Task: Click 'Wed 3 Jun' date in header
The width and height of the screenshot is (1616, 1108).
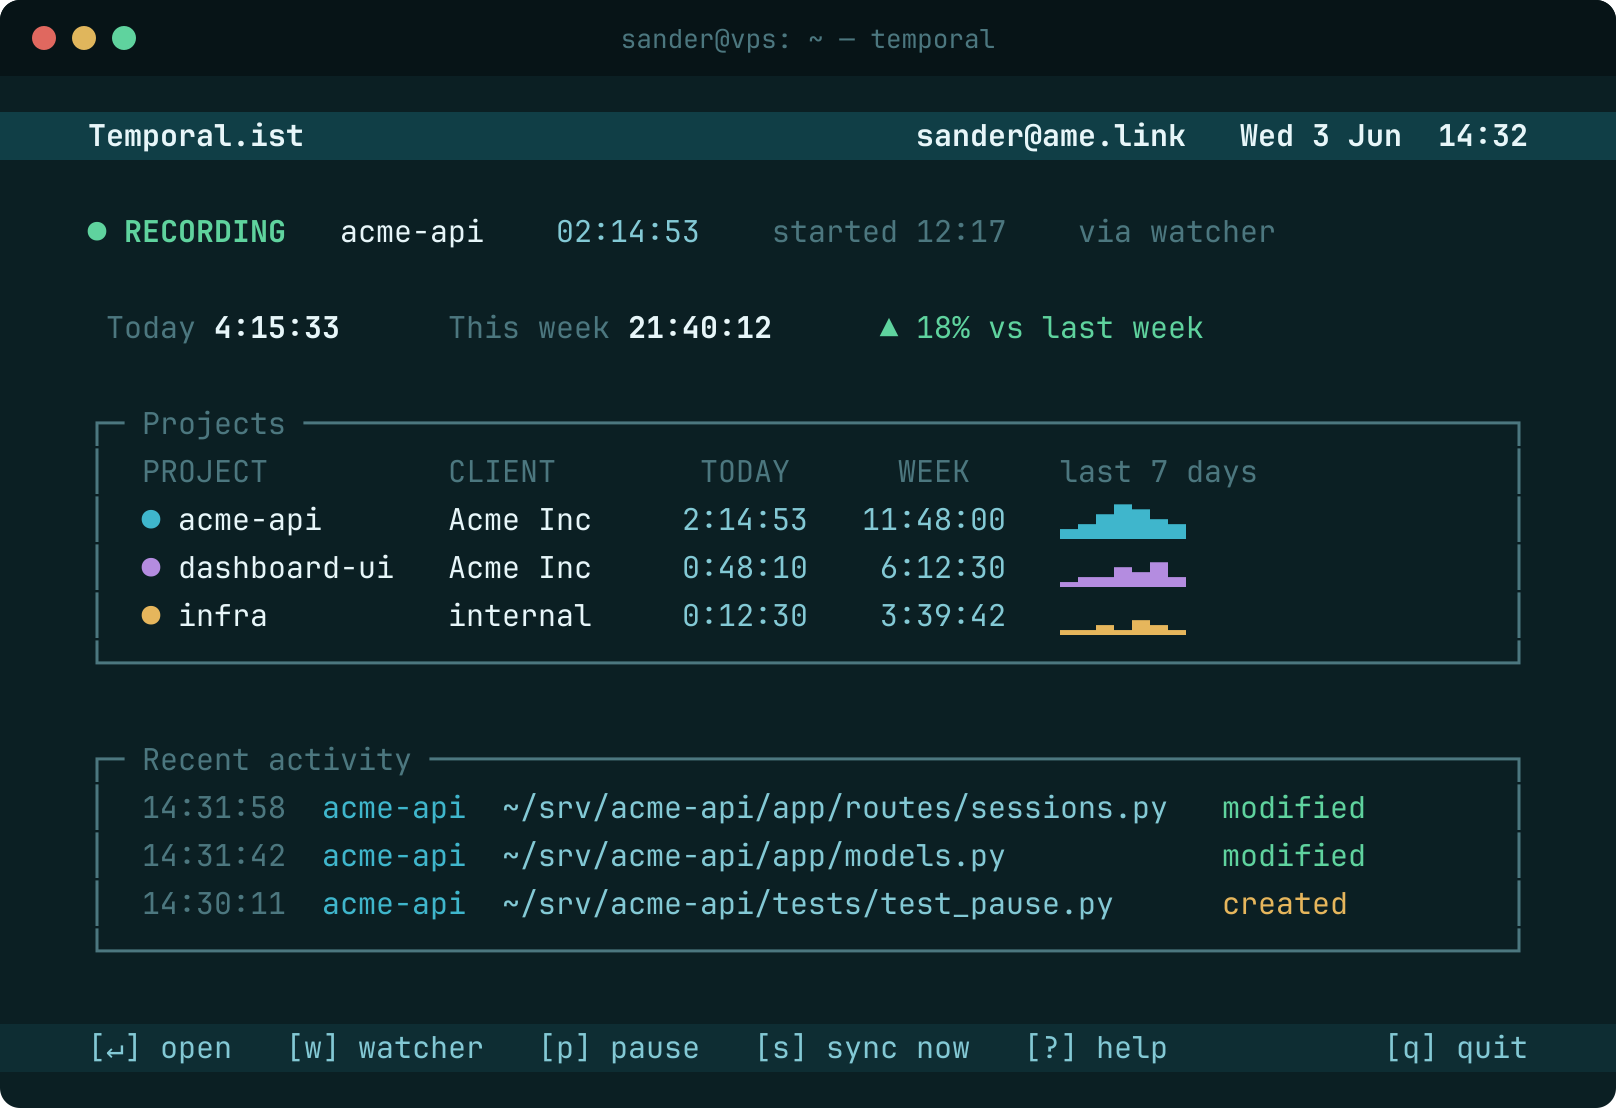Action: tap(1321, 136)
